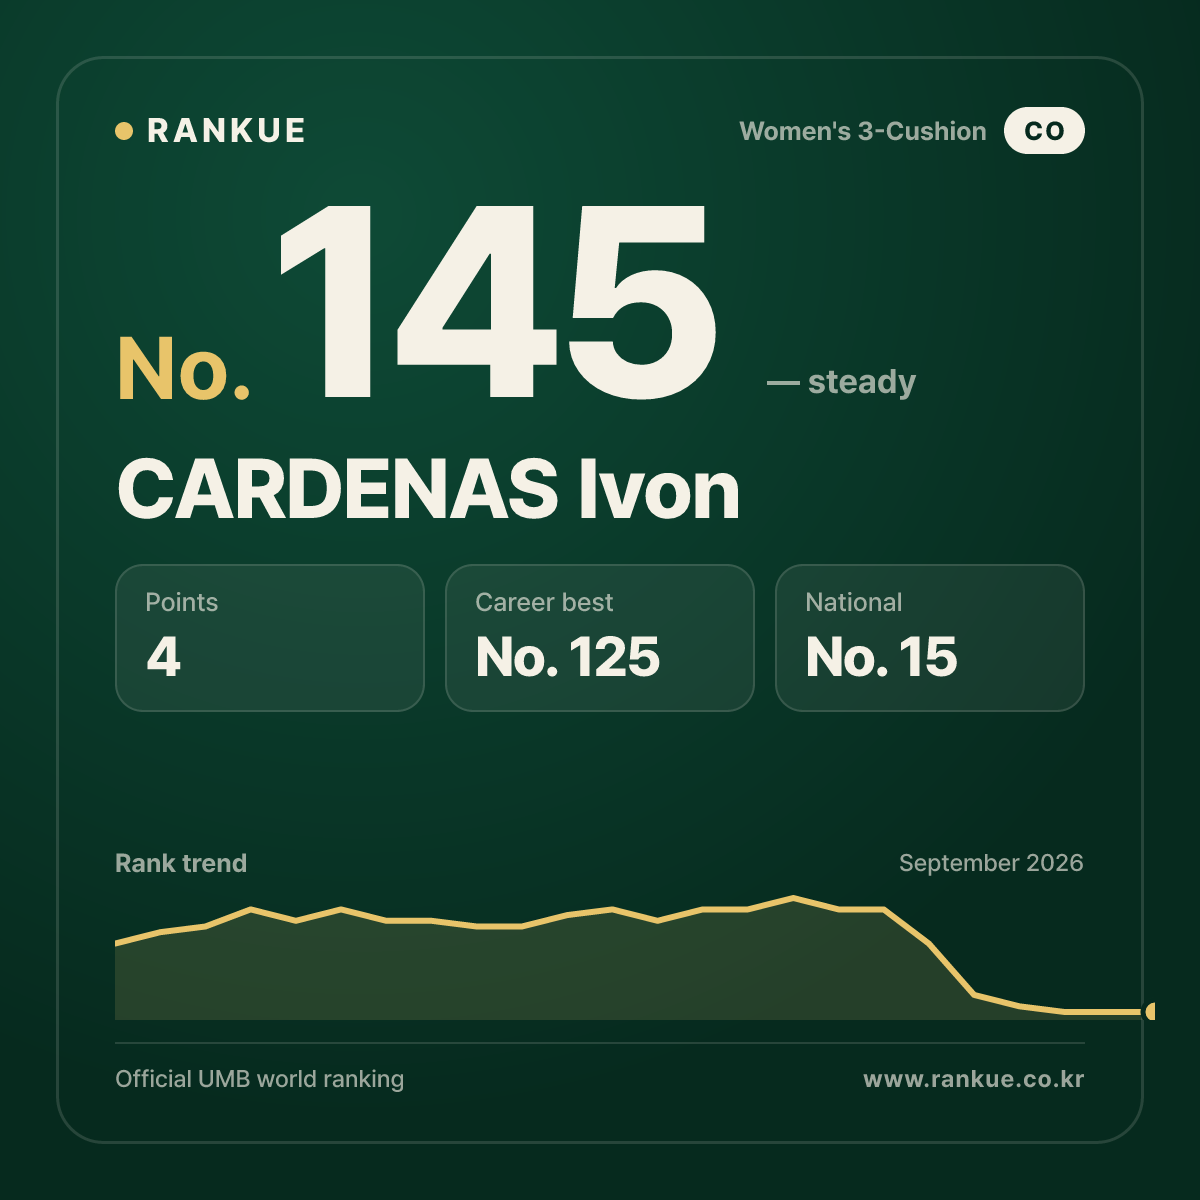Click the steady trend indicator

pos(841,382)
